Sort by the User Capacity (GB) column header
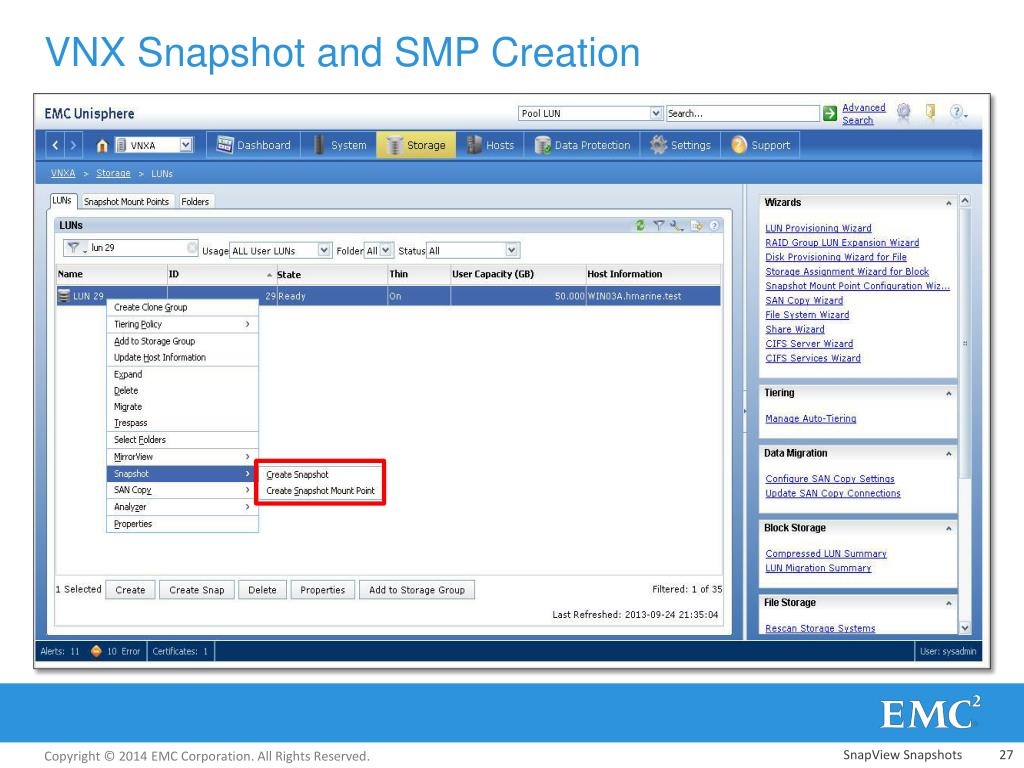This screenshot has width=1024, height=768. coord(517,274)
